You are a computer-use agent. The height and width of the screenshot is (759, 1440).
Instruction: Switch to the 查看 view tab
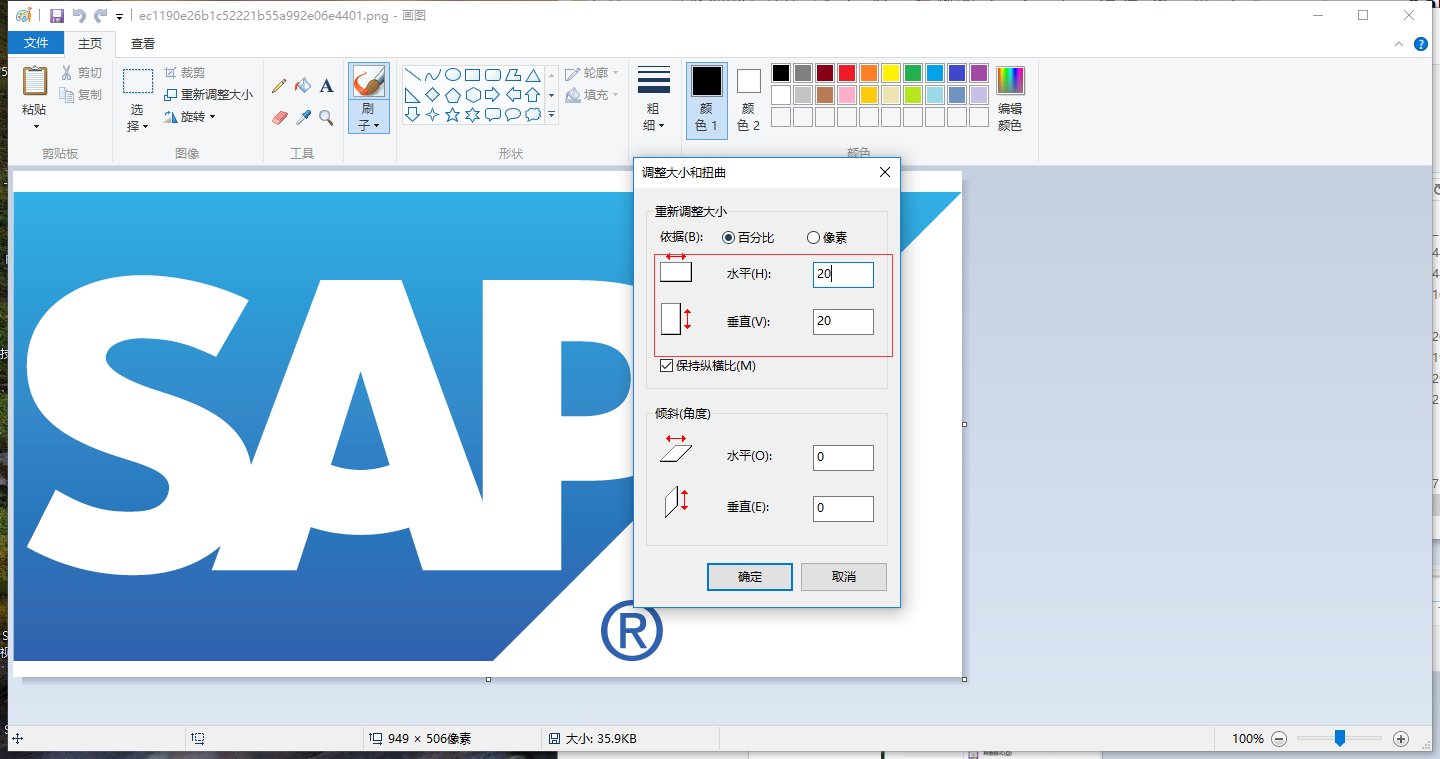point(143,43)
